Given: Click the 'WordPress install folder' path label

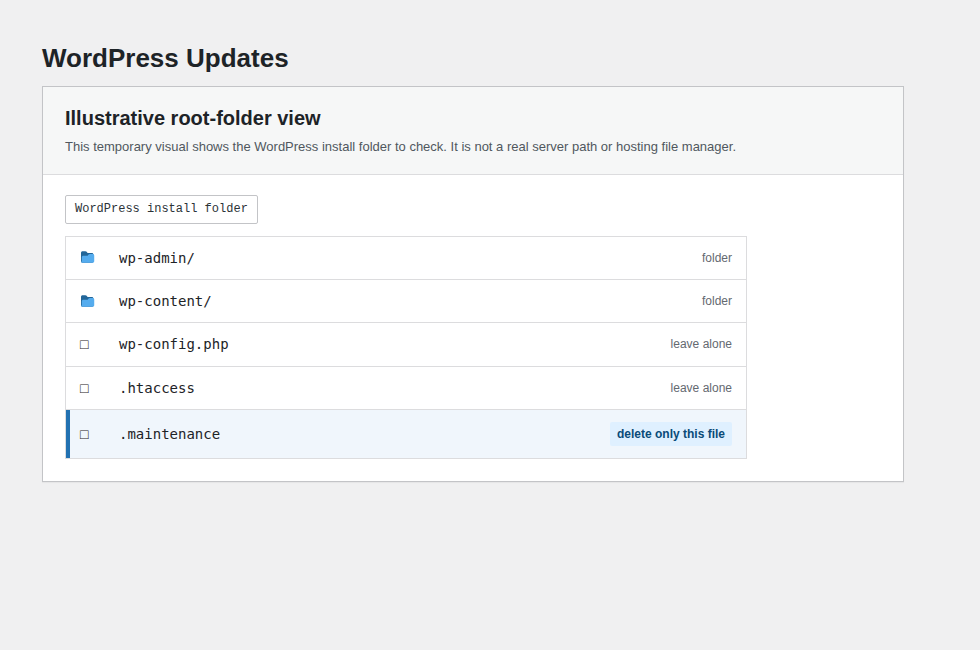Looking at the screenshot, I should click(161, 209).
